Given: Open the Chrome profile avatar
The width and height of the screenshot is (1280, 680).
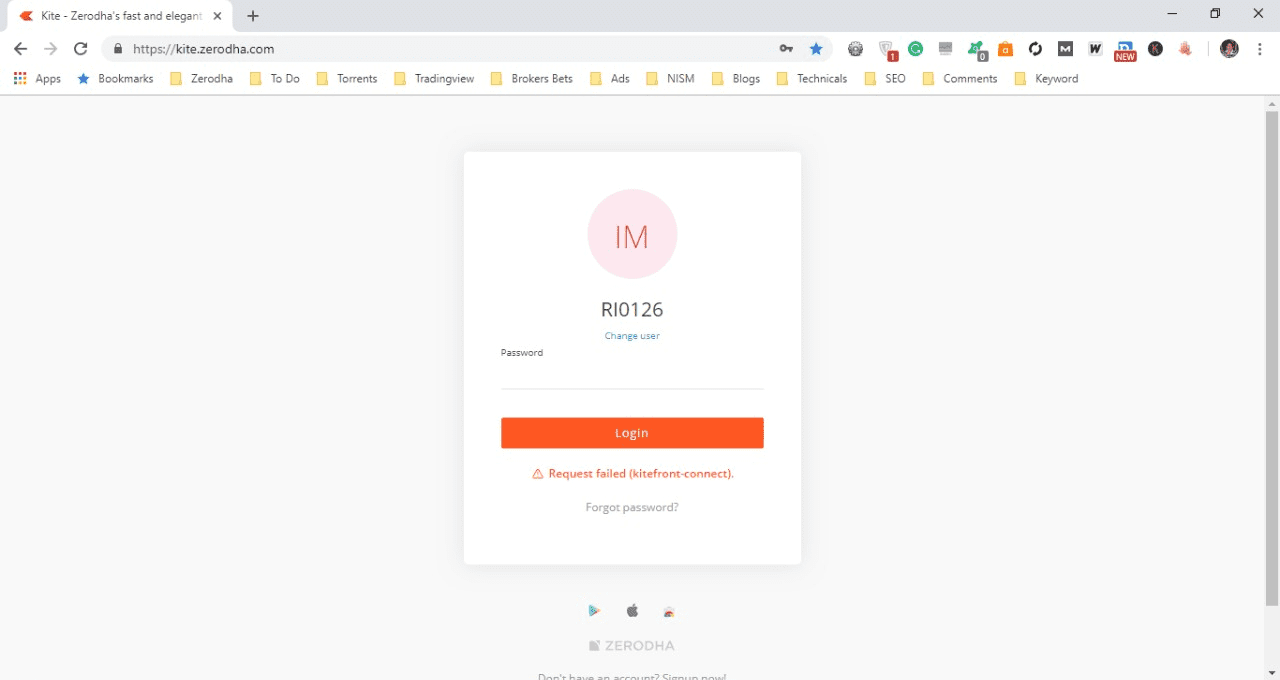Looking at the screenshot, I should click(x=1228, y=48).
